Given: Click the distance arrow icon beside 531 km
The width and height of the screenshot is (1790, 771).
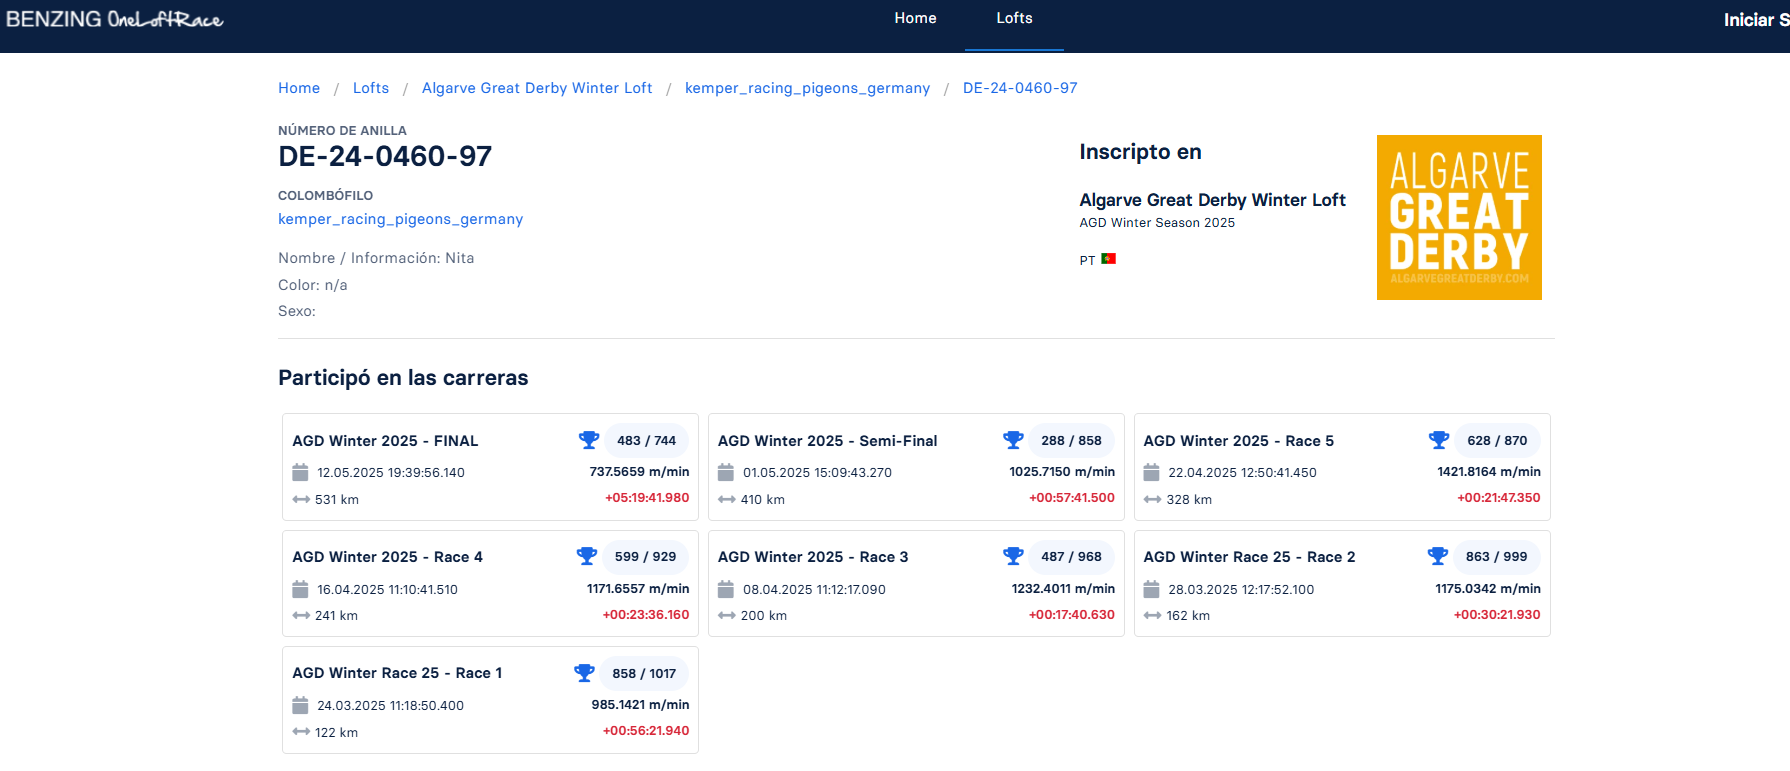Looking at the screenshot, I should pos(301,499).
